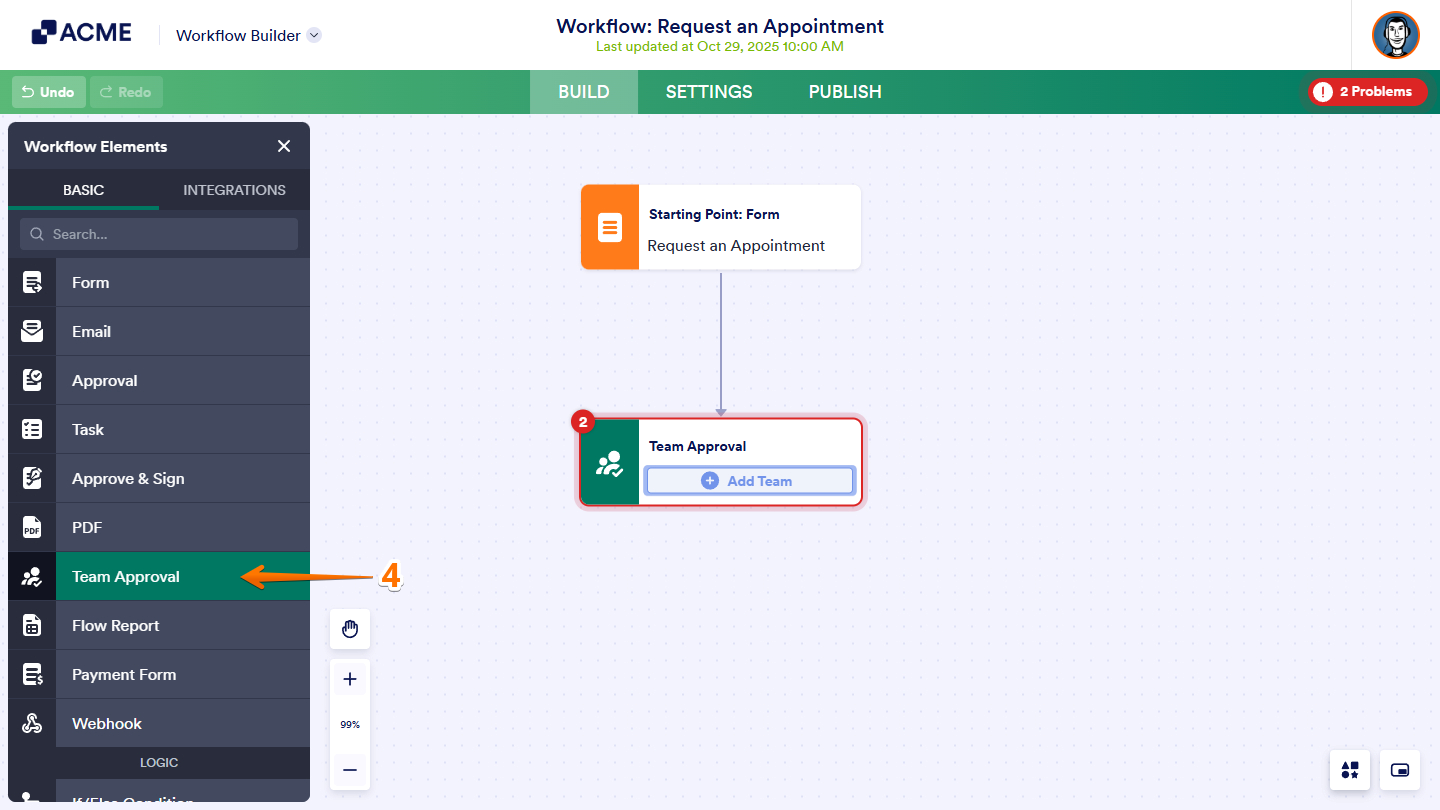Click the ACME logo
This screenshot has height=810, width=1440.
pyautogui.click(x=81, y=33)
